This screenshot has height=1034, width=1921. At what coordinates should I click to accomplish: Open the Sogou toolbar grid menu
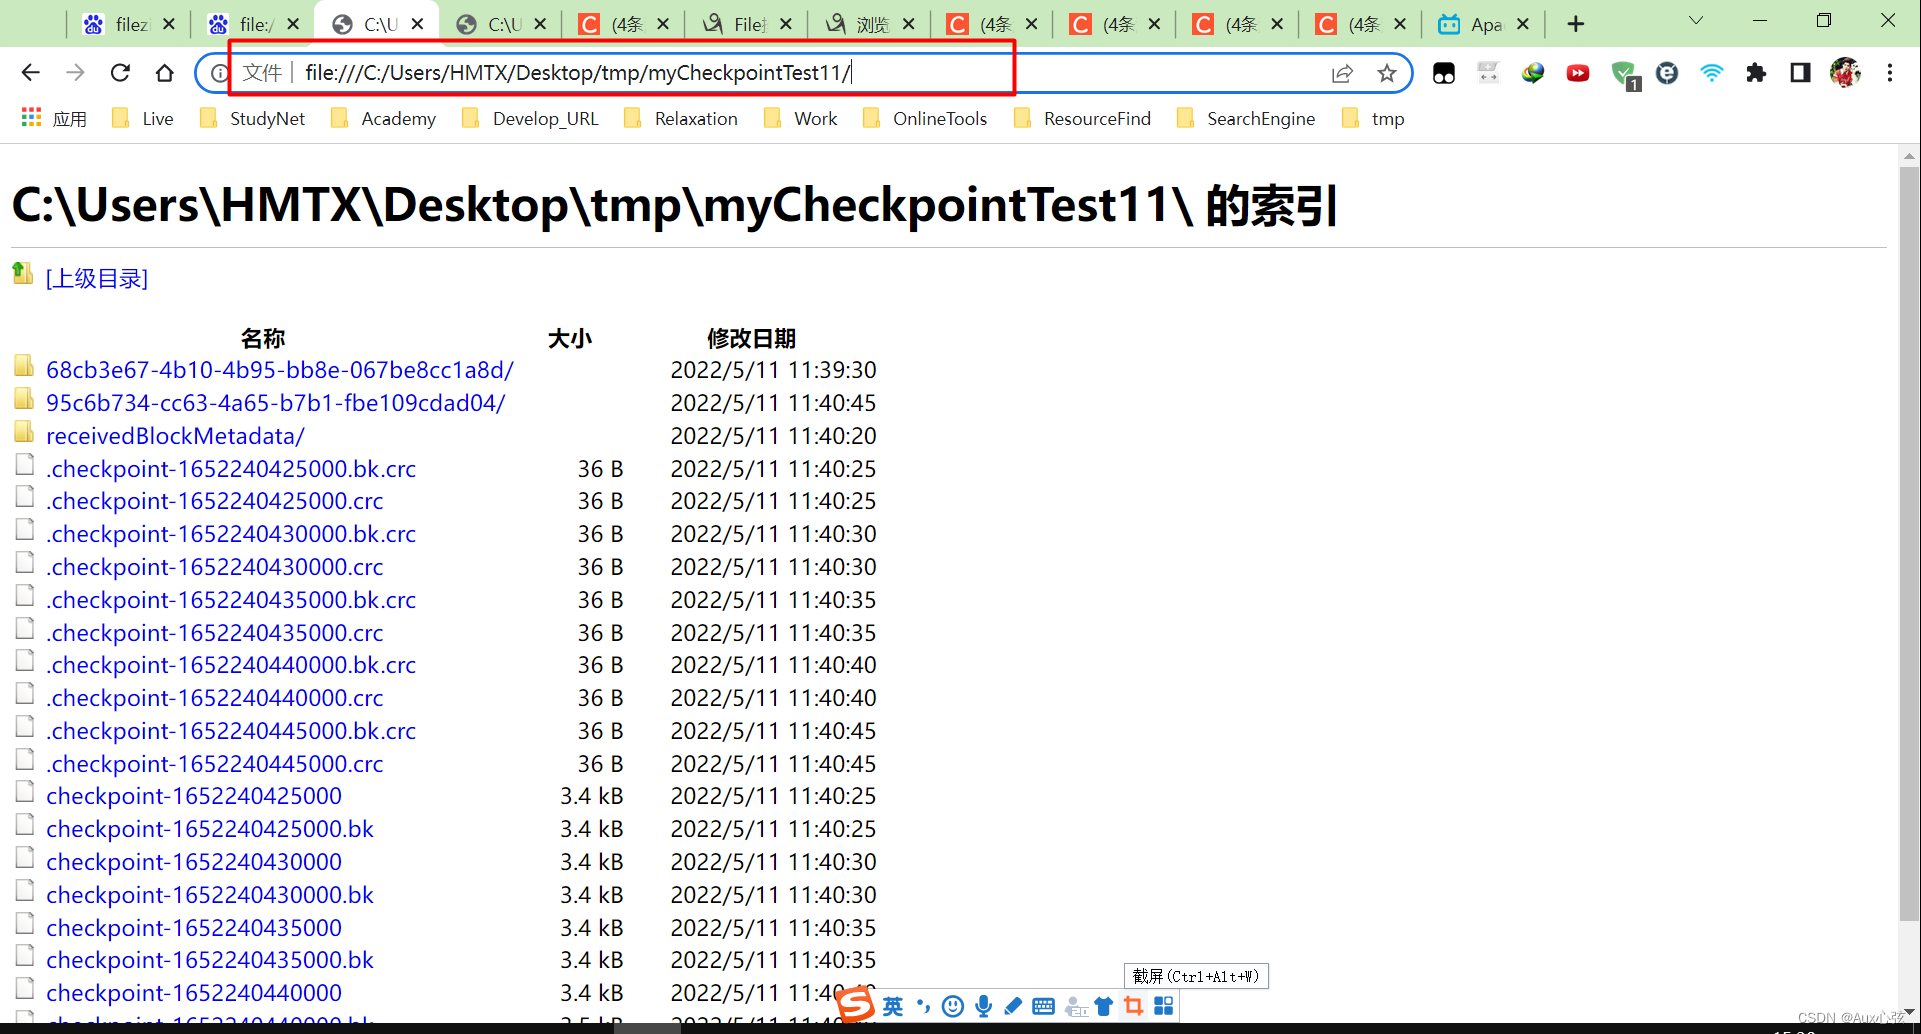click(1164, 1006)
